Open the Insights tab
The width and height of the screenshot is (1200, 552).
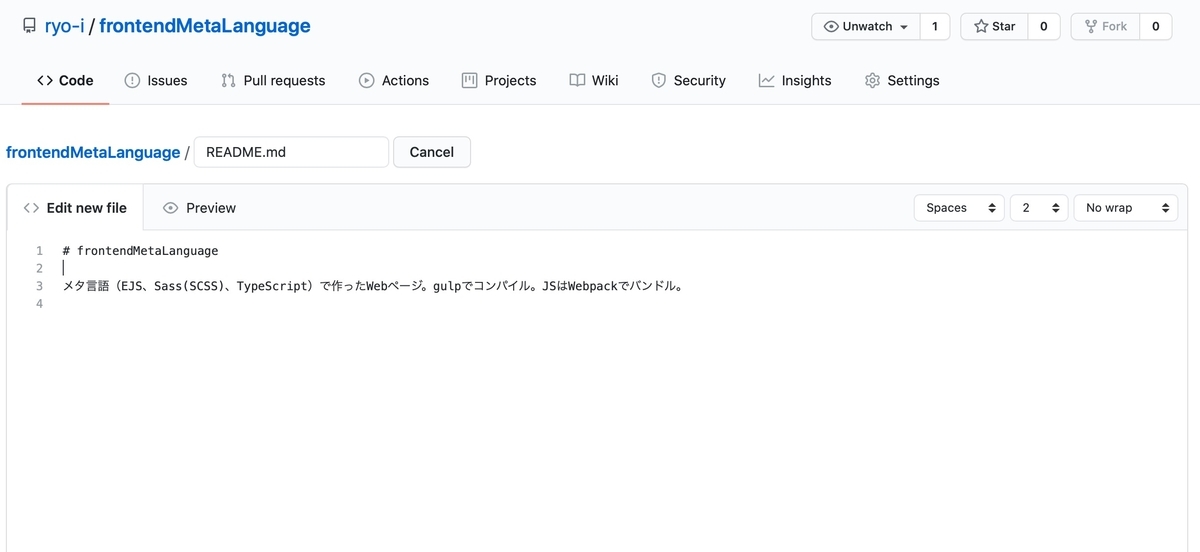(795, 80)
